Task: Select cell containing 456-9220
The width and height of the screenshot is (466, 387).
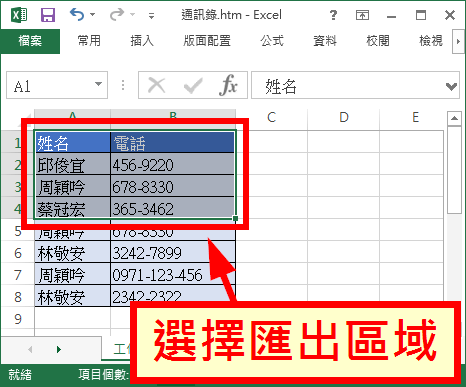Action: point(173,165)
